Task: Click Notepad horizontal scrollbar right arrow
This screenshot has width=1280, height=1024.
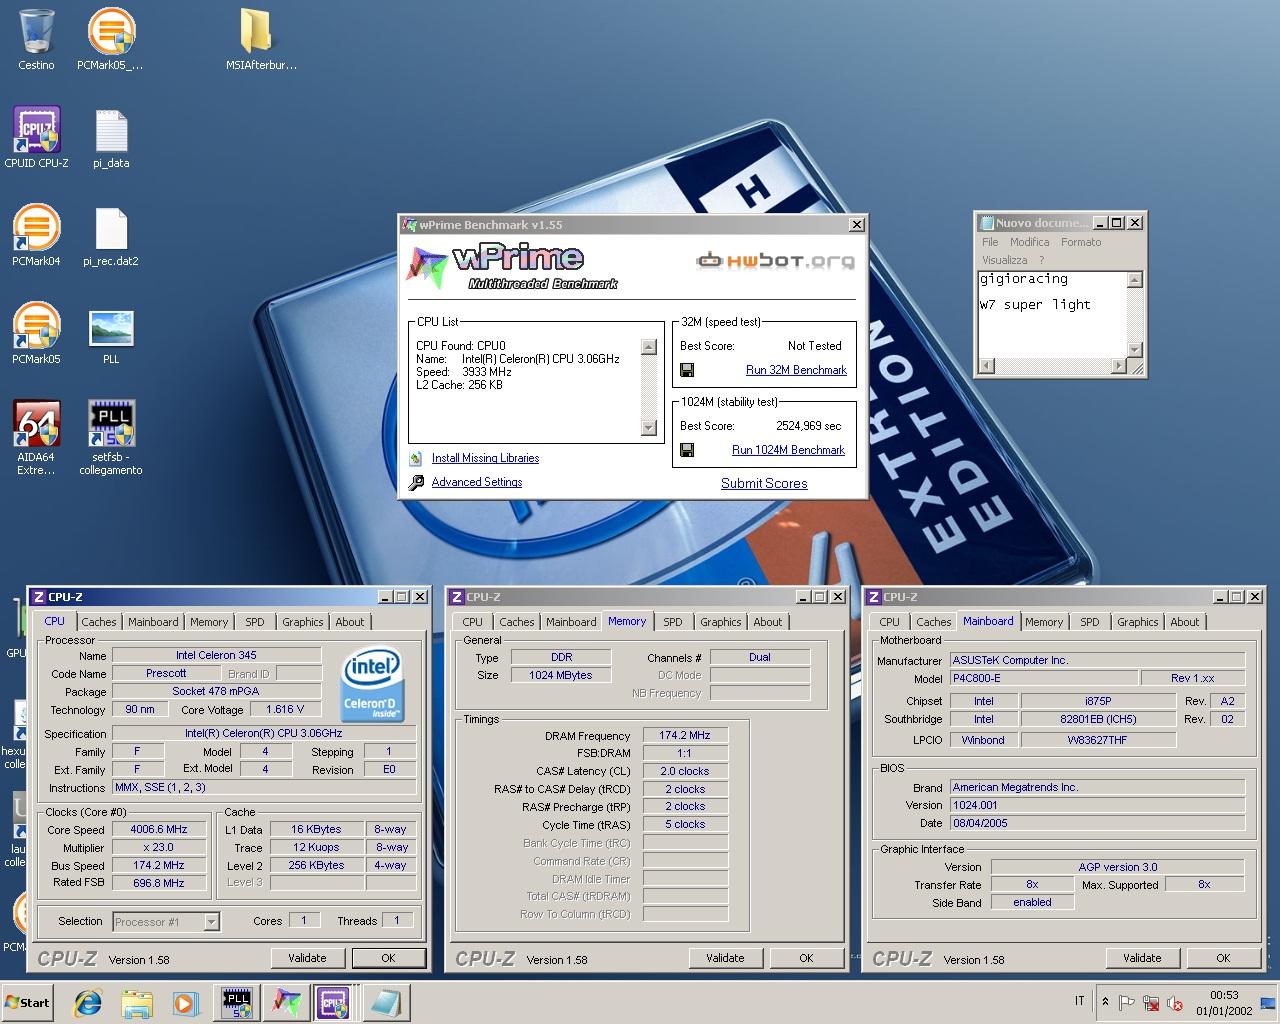Action: tap(1118, 366)
